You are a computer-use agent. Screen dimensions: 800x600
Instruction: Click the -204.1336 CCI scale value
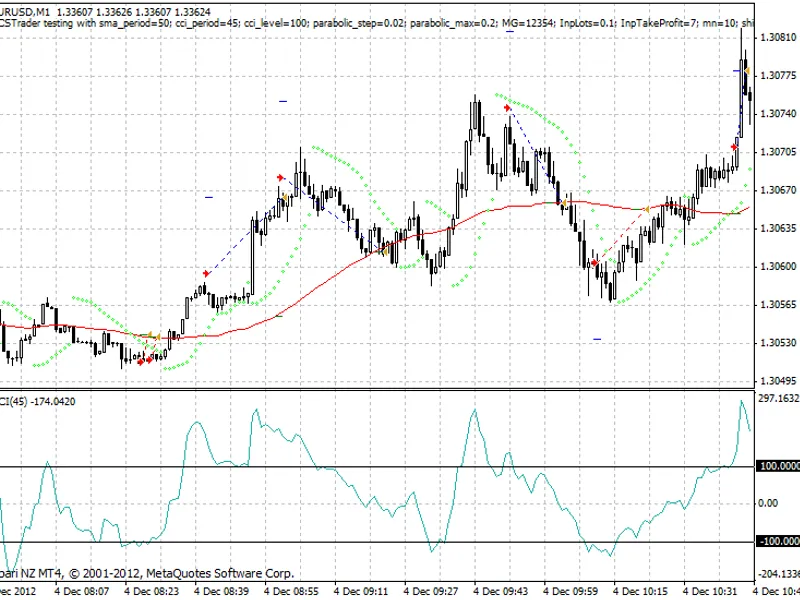(x=779, y=574)
